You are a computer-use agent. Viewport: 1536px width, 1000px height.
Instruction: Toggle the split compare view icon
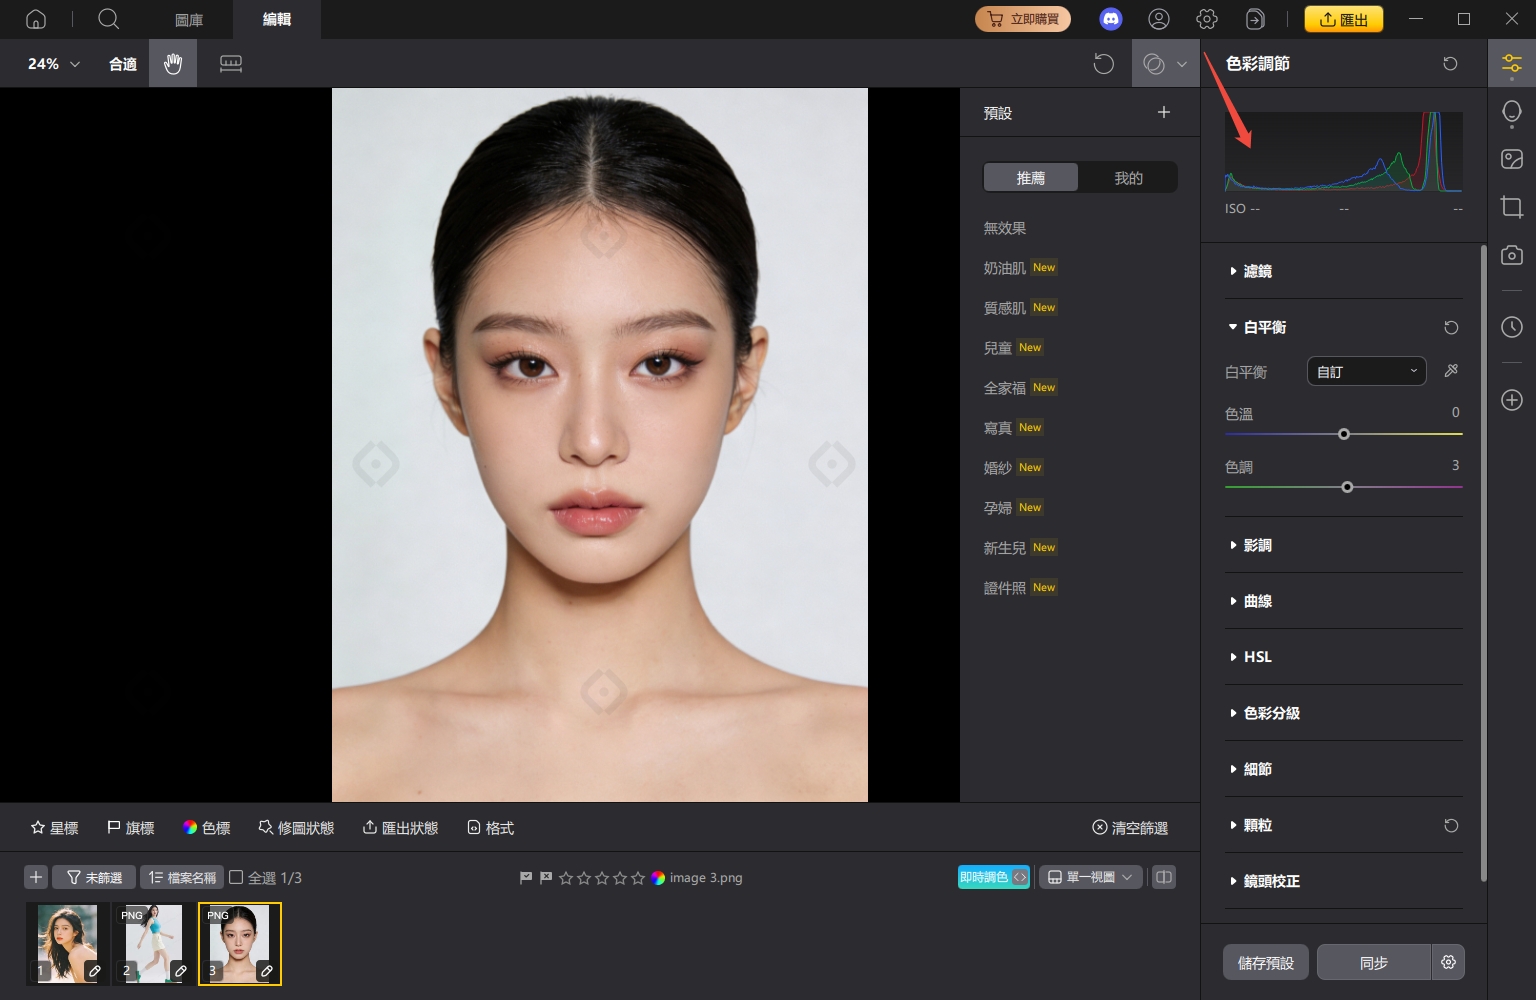(1163, 877)
